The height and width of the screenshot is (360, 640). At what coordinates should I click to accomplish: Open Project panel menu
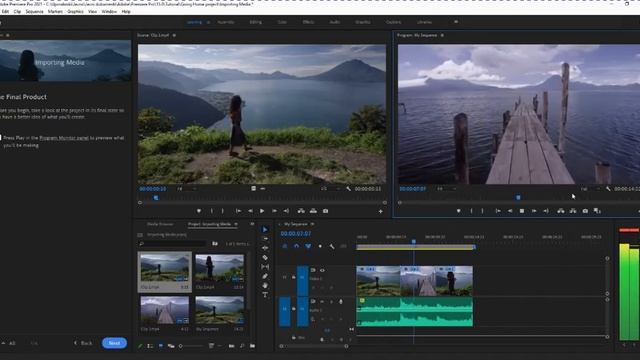[x=236, y=224]
